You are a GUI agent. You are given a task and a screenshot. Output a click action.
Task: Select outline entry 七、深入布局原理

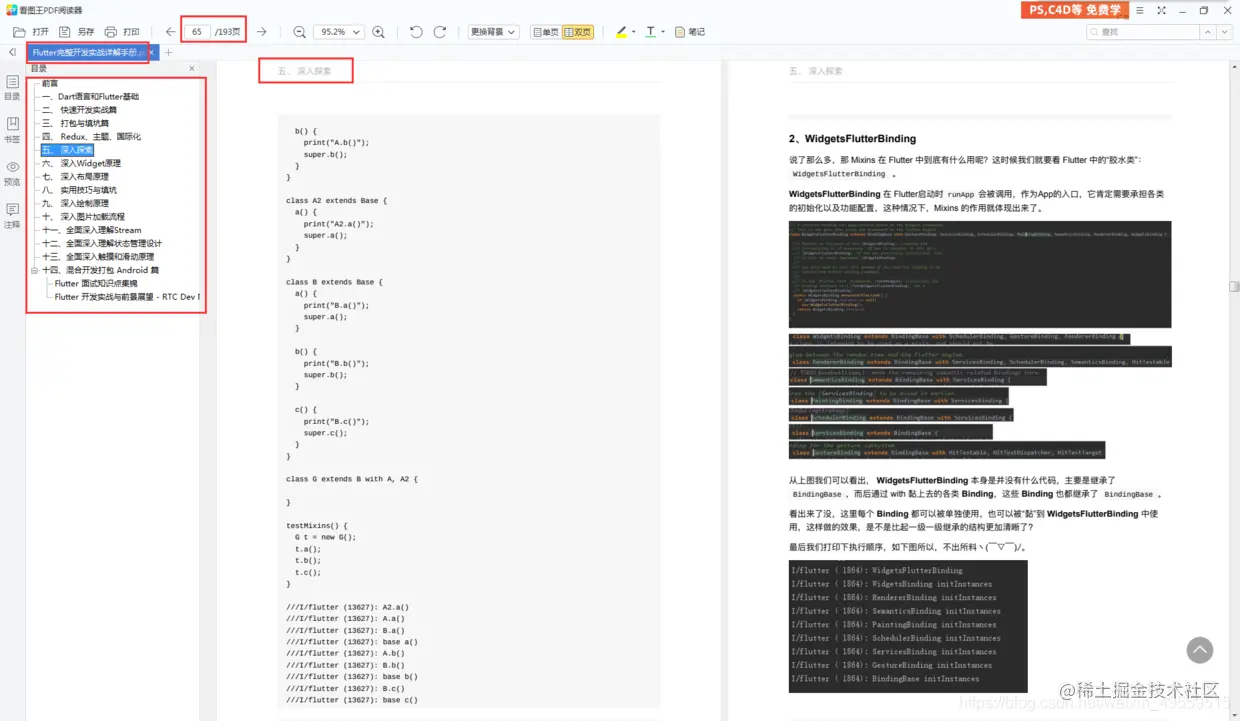coord(75,177)
